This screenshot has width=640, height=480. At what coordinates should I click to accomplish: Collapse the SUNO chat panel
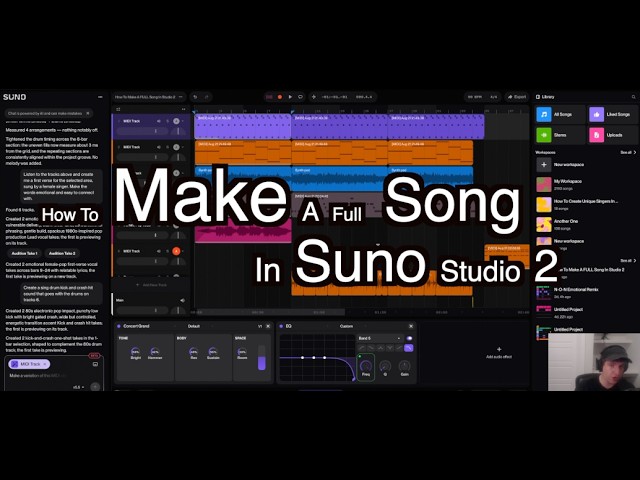click(x=100, y=97)
